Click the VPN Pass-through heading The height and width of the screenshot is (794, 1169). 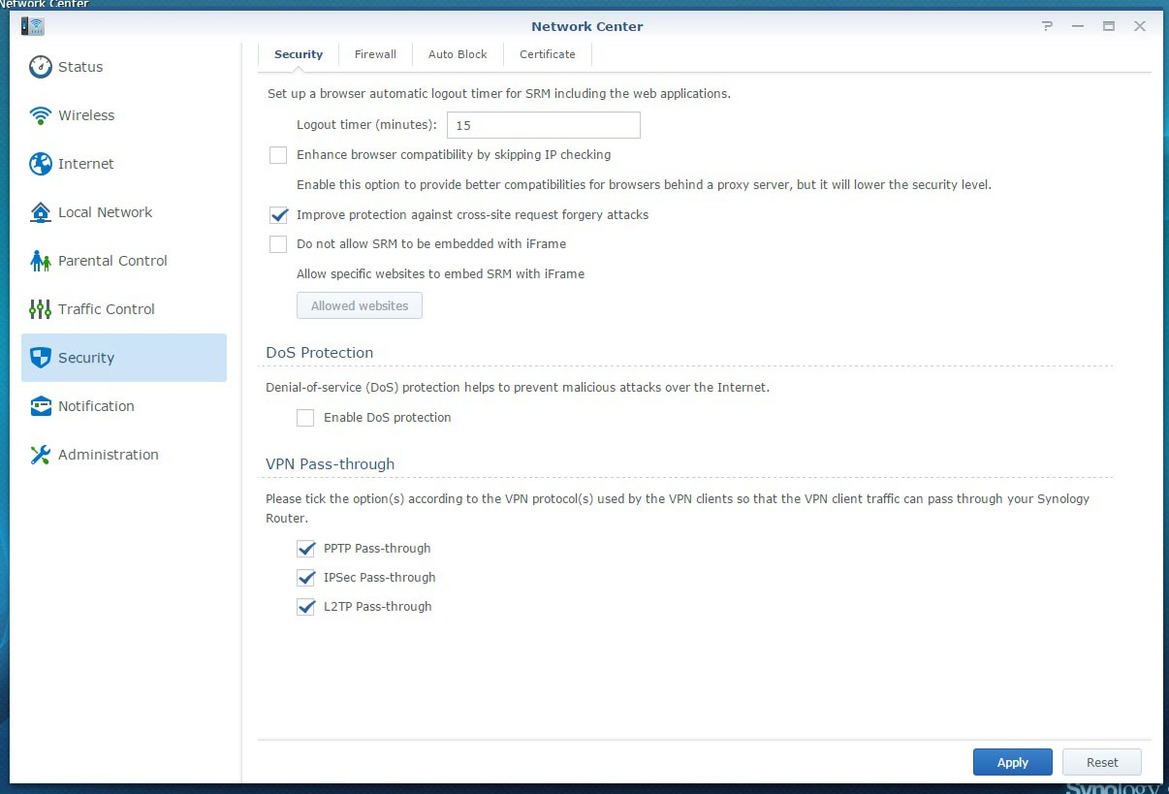coord(330,464)
